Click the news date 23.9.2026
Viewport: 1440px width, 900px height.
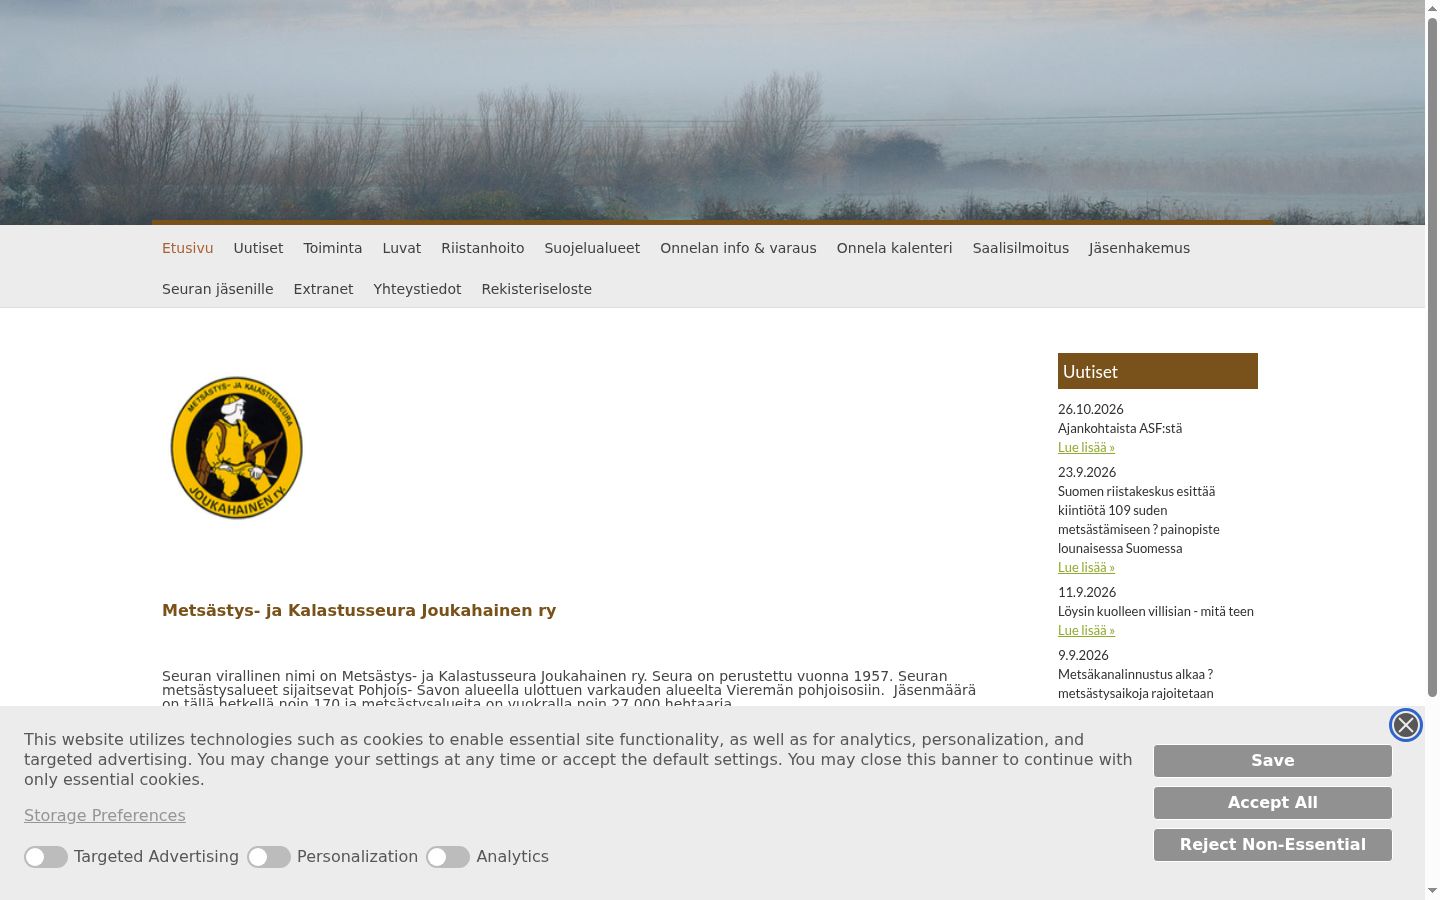click(x=1087, y=472)
